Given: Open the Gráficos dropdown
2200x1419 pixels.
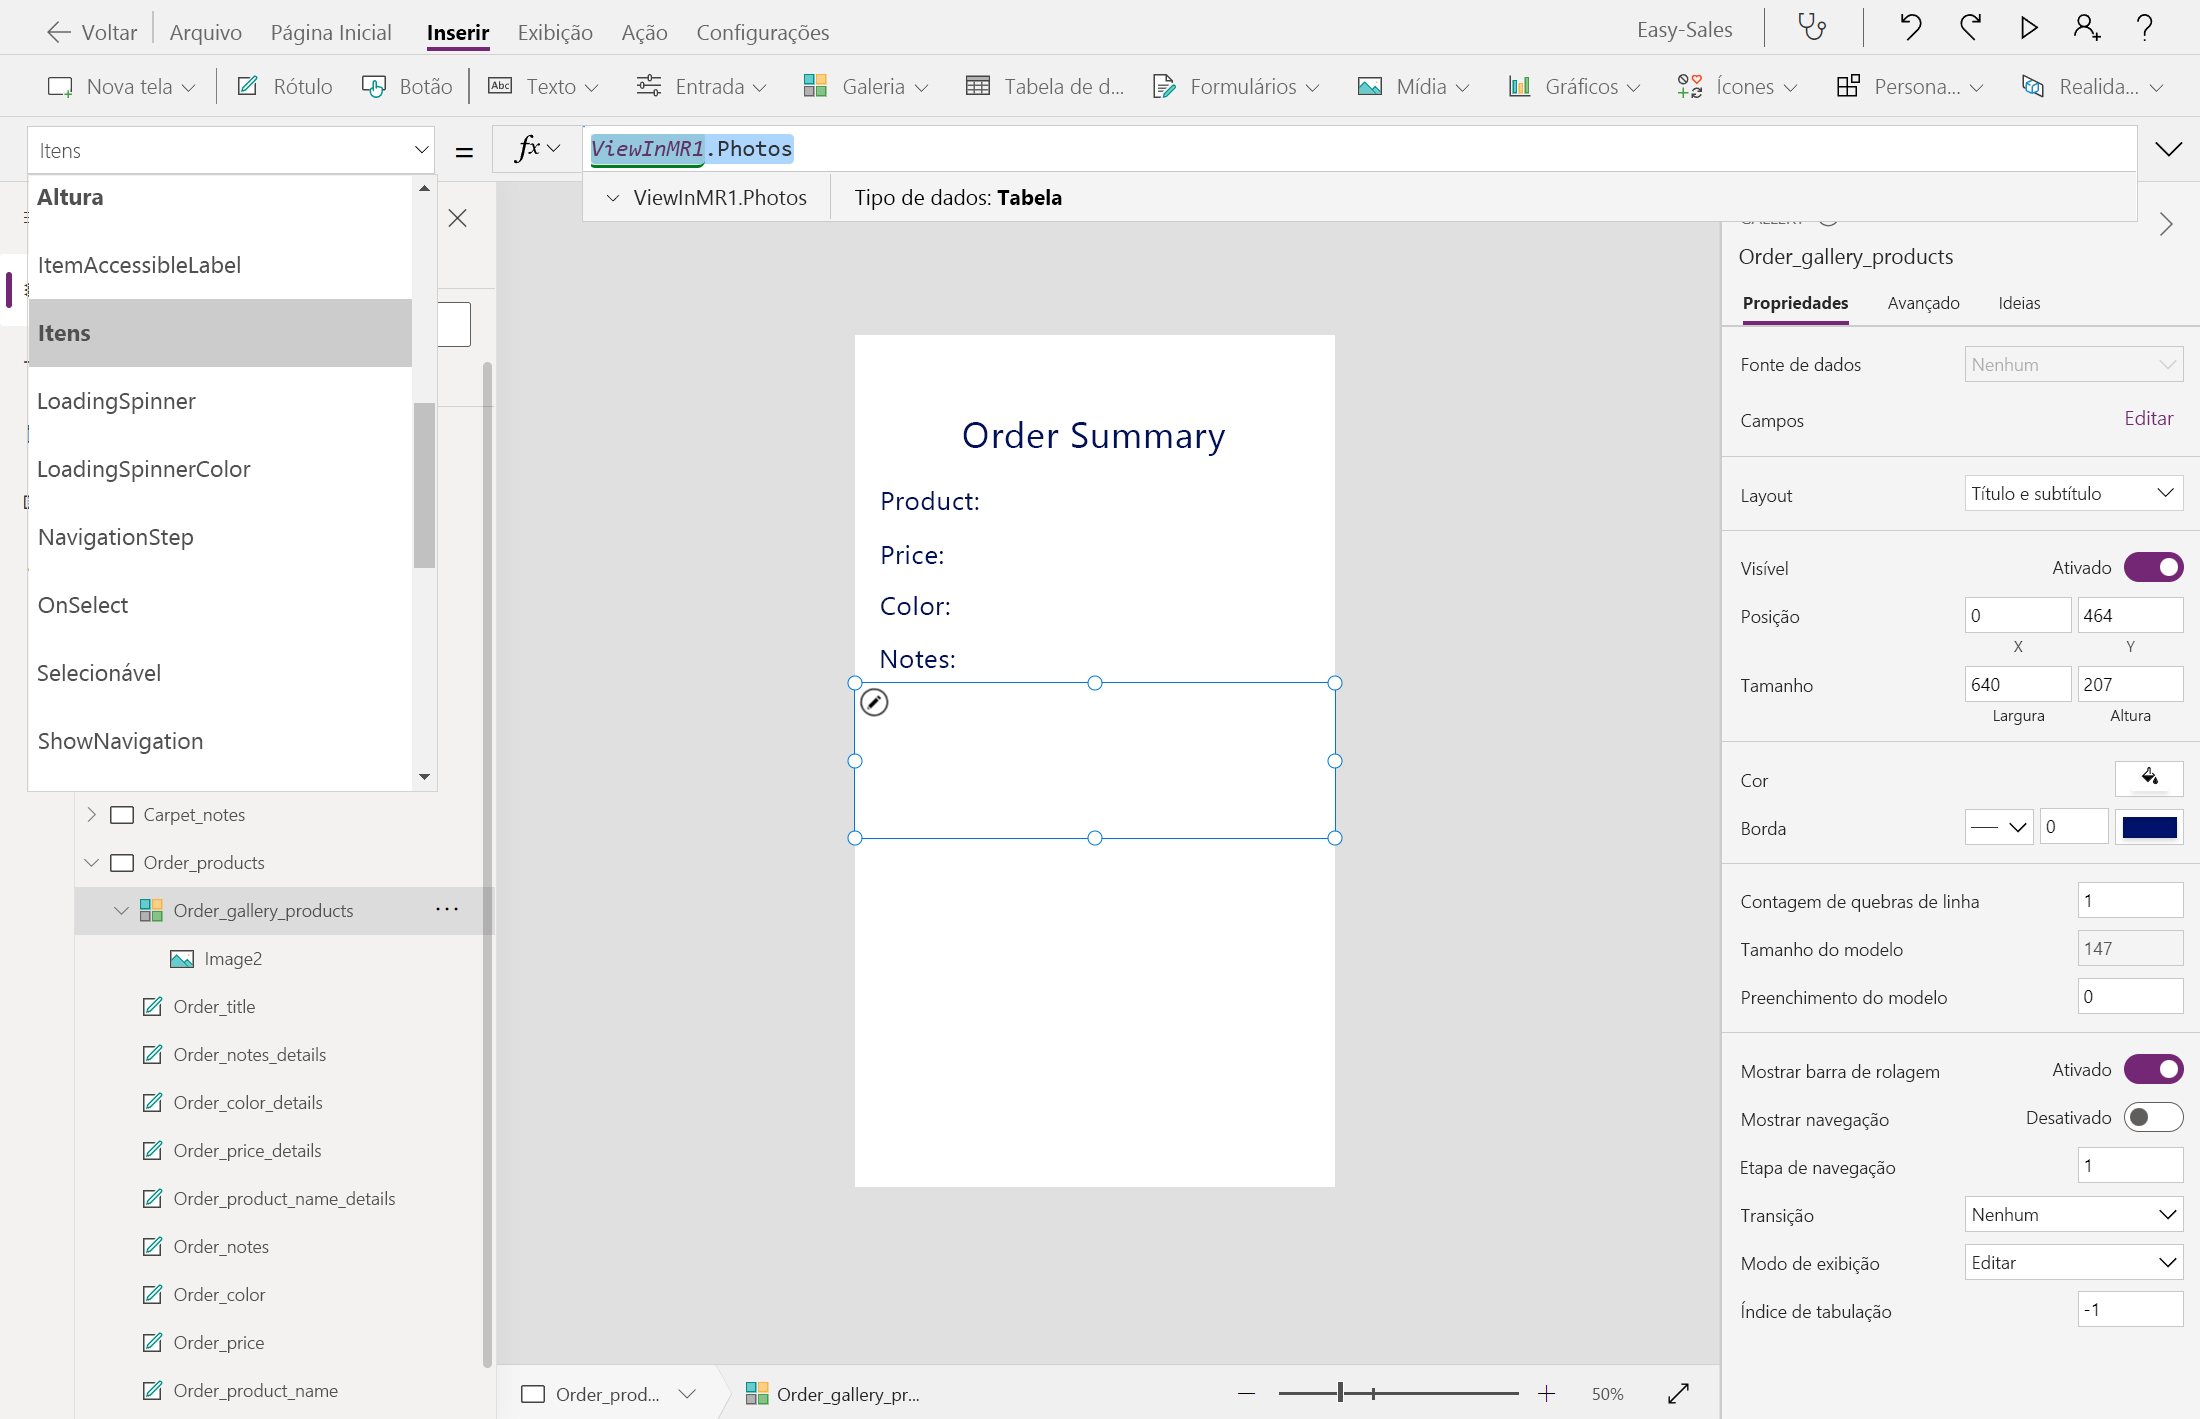Looking at the screenshot, I should [1574, 86].
